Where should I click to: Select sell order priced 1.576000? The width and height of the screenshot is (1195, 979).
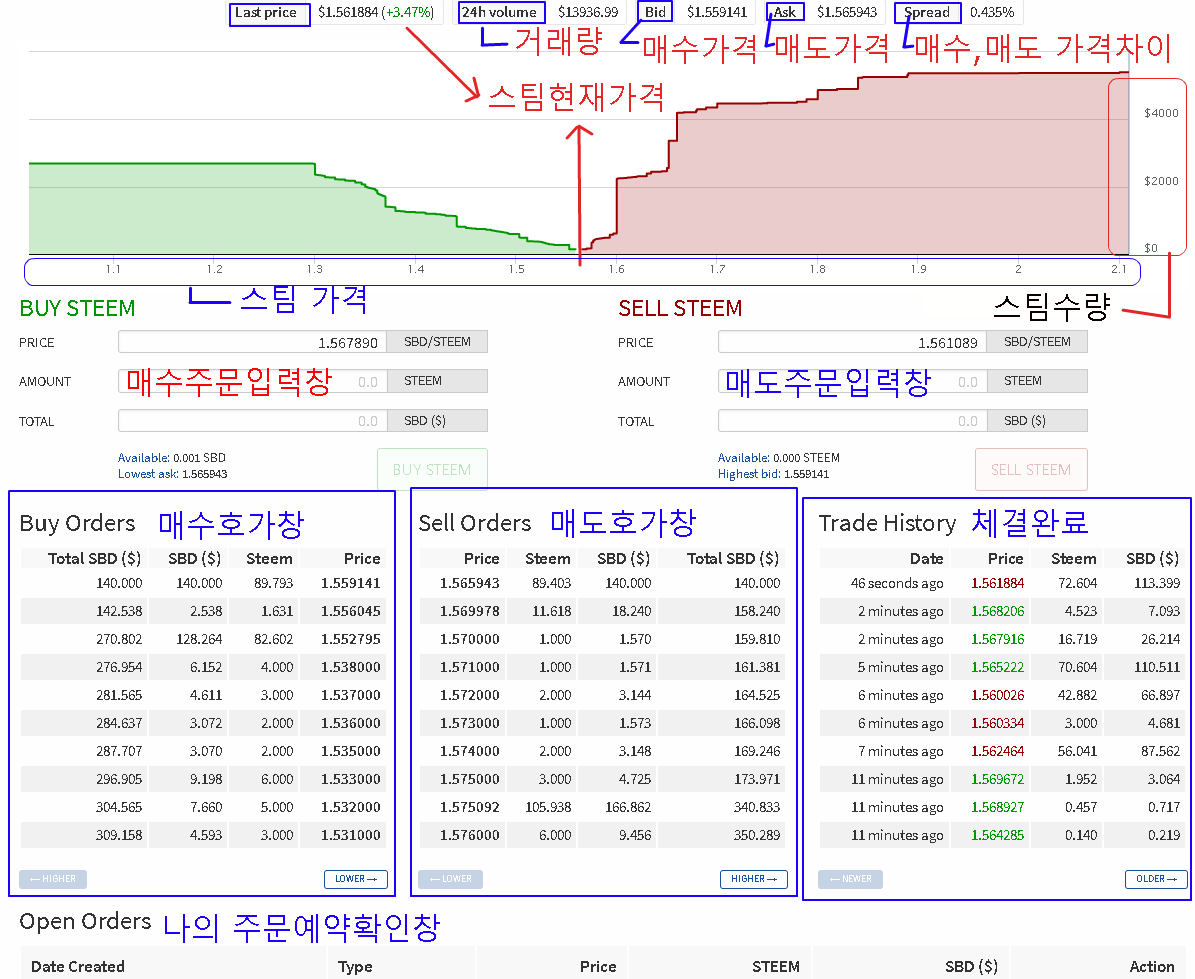[x=603, y=836]
